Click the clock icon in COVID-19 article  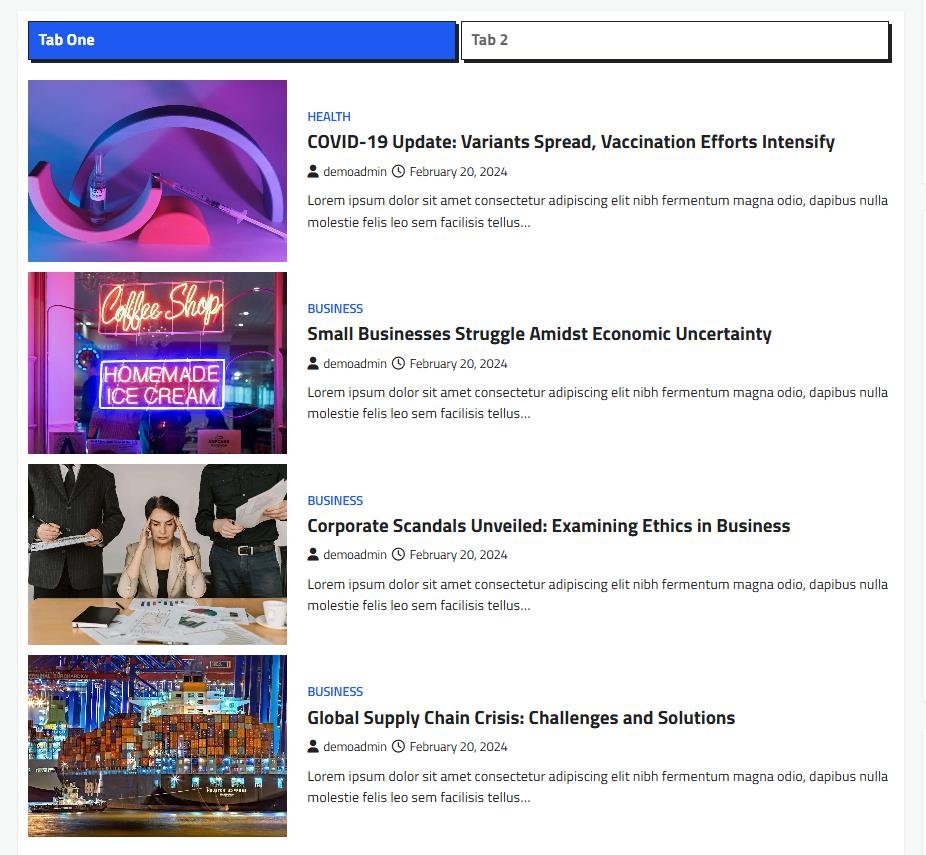coord(399,172)
